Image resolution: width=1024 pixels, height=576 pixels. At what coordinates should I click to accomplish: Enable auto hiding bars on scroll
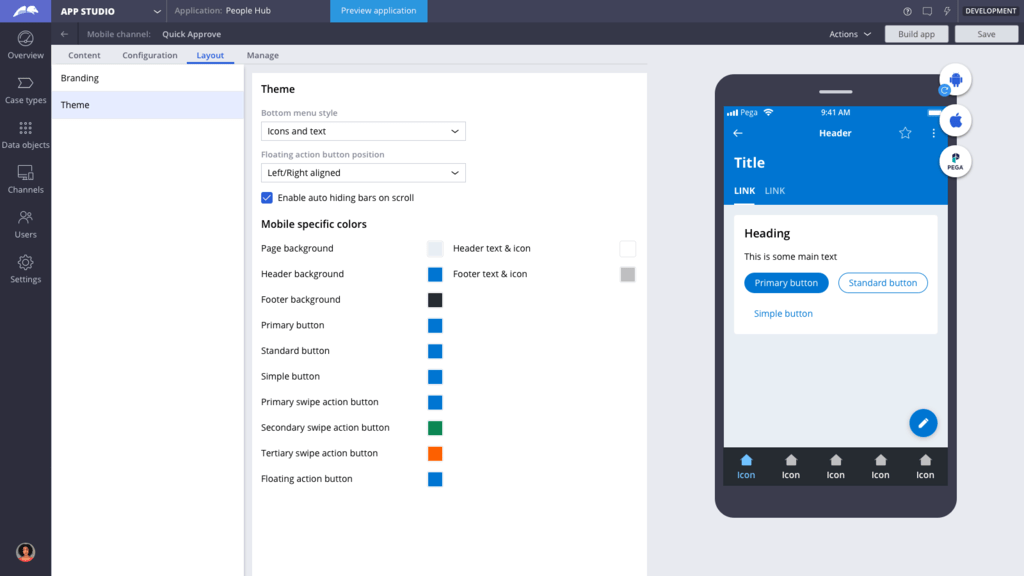(267, 198)
